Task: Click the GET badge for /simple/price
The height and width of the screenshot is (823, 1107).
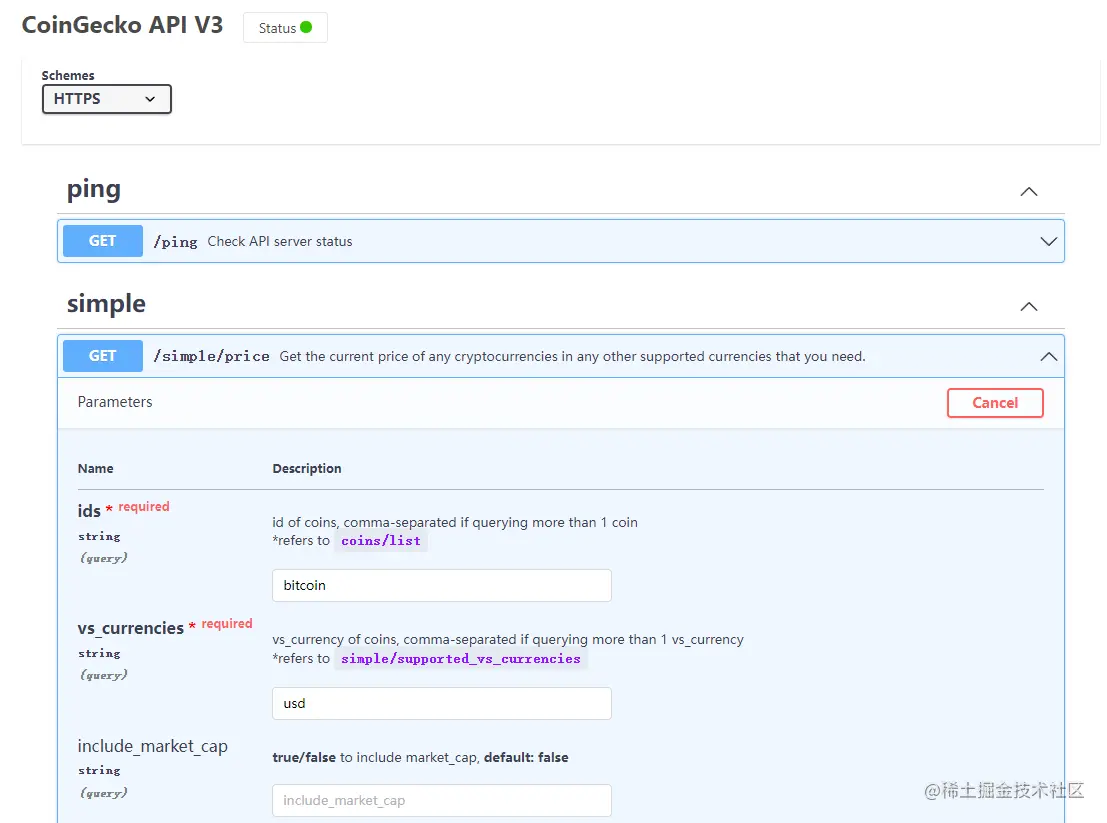Action: point(102,356)
